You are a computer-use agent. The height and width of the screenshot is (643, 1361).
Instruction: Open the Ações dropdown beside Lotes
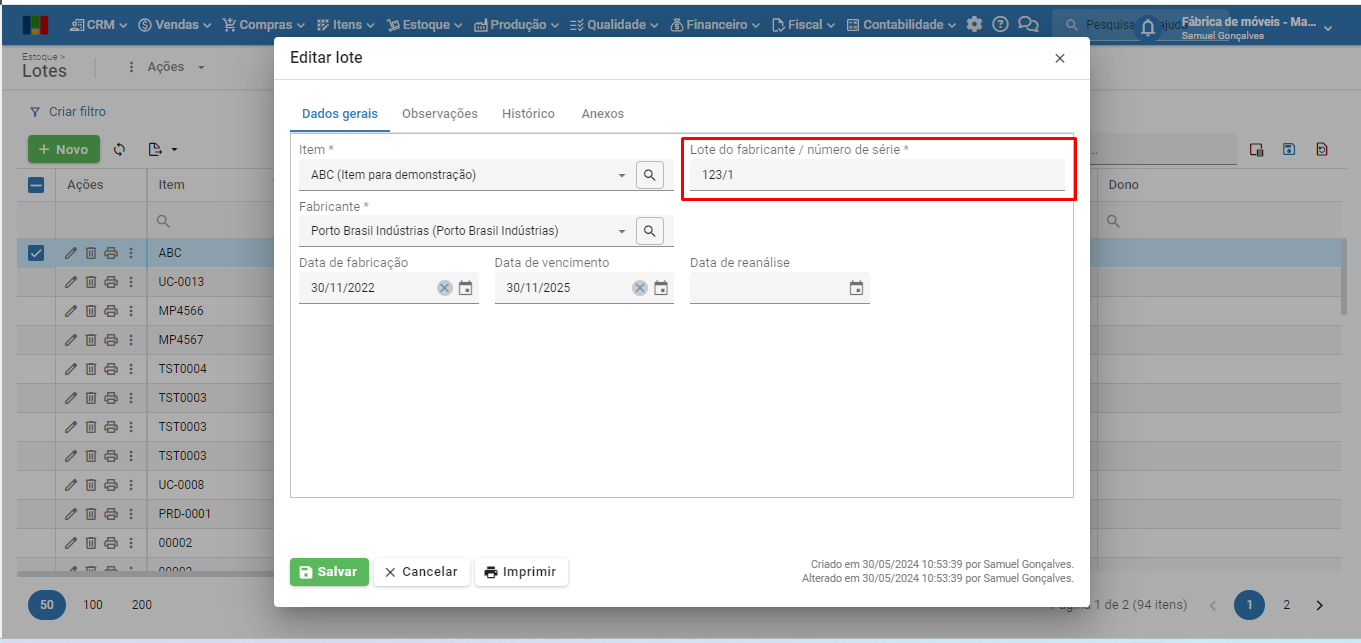pyautogui.click(x=166, y=67)
